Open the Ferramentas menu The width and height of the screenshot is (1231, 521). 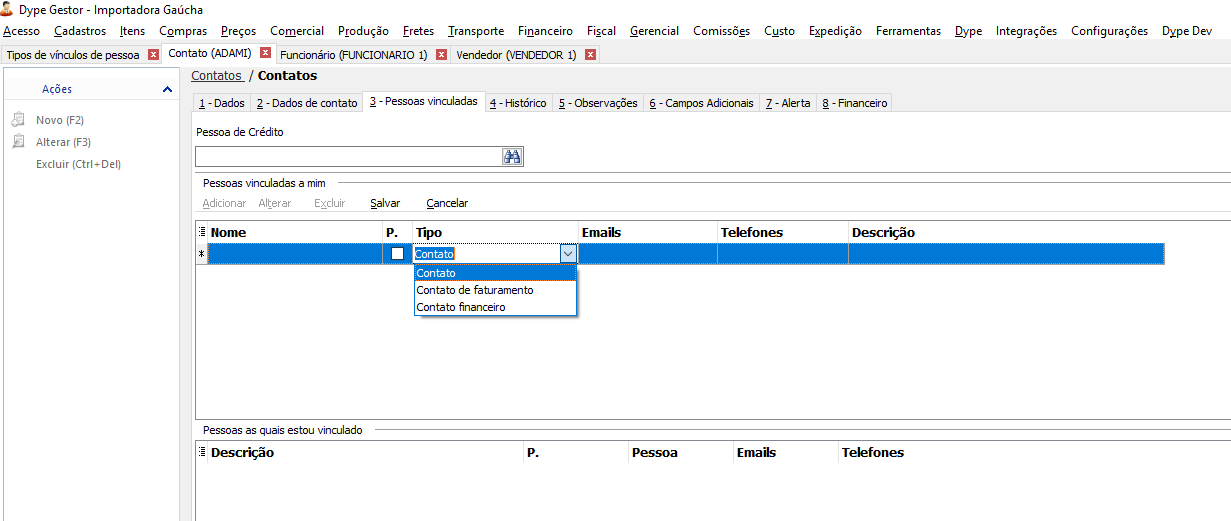pyautogui.click(x=908, y=31)
